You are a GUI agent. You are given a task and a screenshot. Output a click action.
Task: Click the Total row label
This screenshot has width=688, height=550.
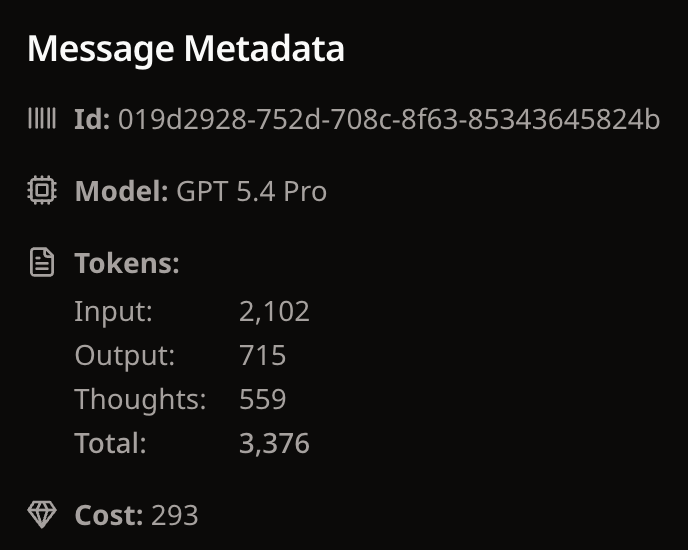[x=110, y=443]
